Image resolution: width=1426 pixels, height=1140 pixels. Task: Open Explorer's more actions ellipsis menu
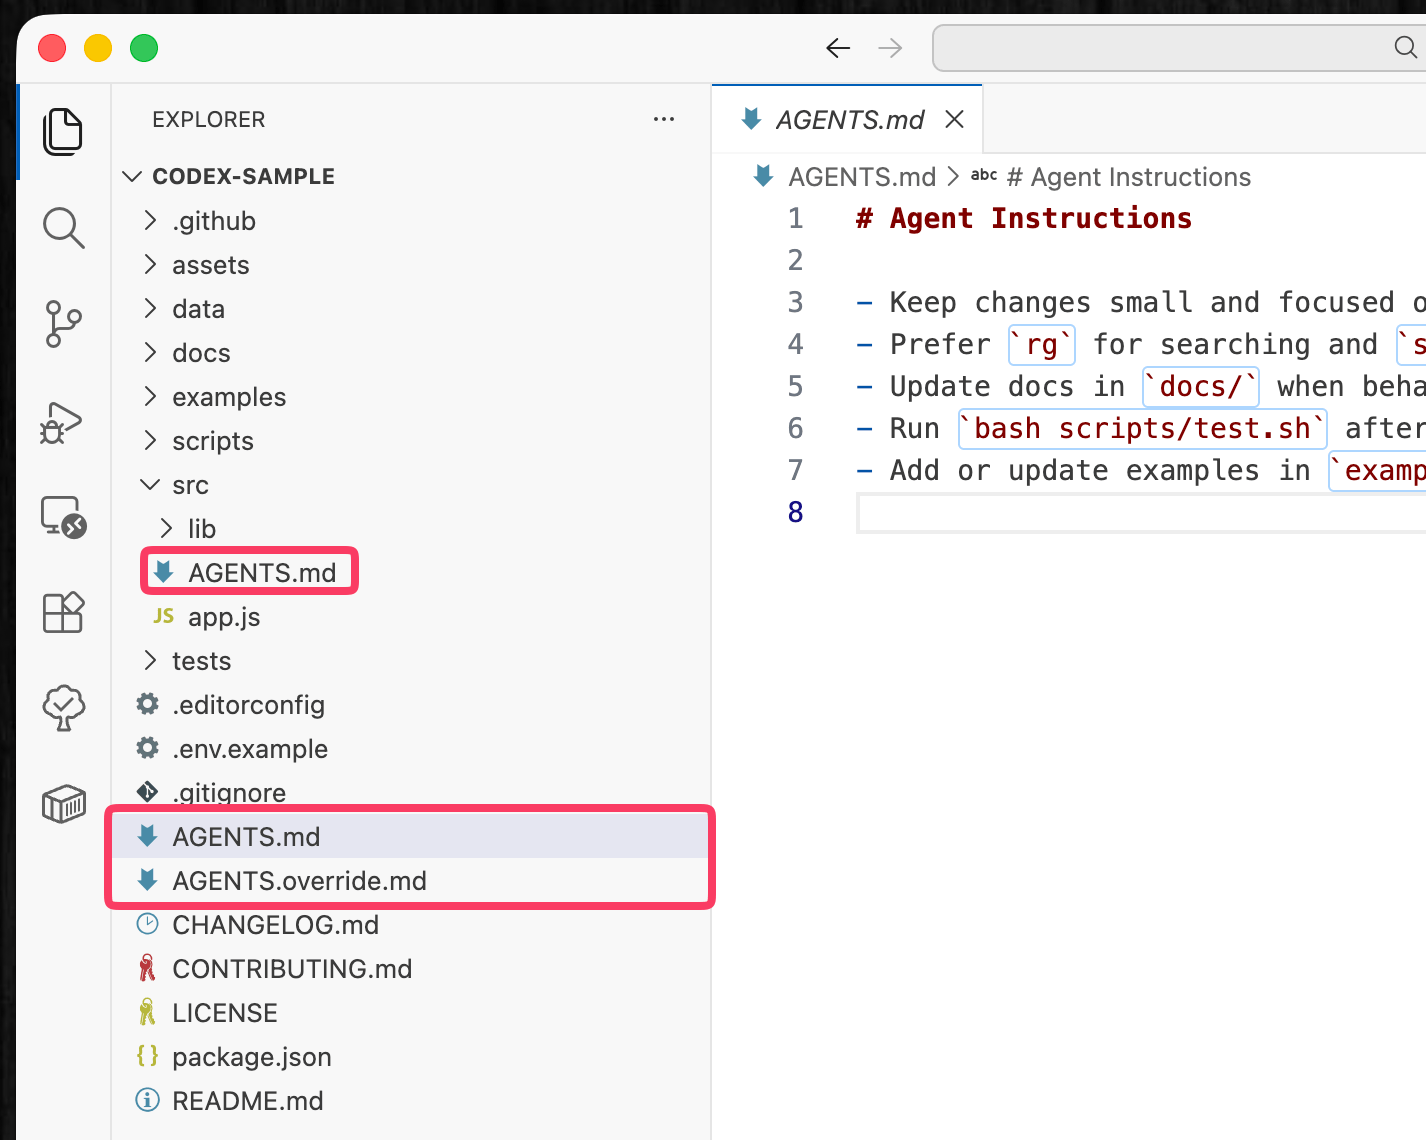pos(663,119)
